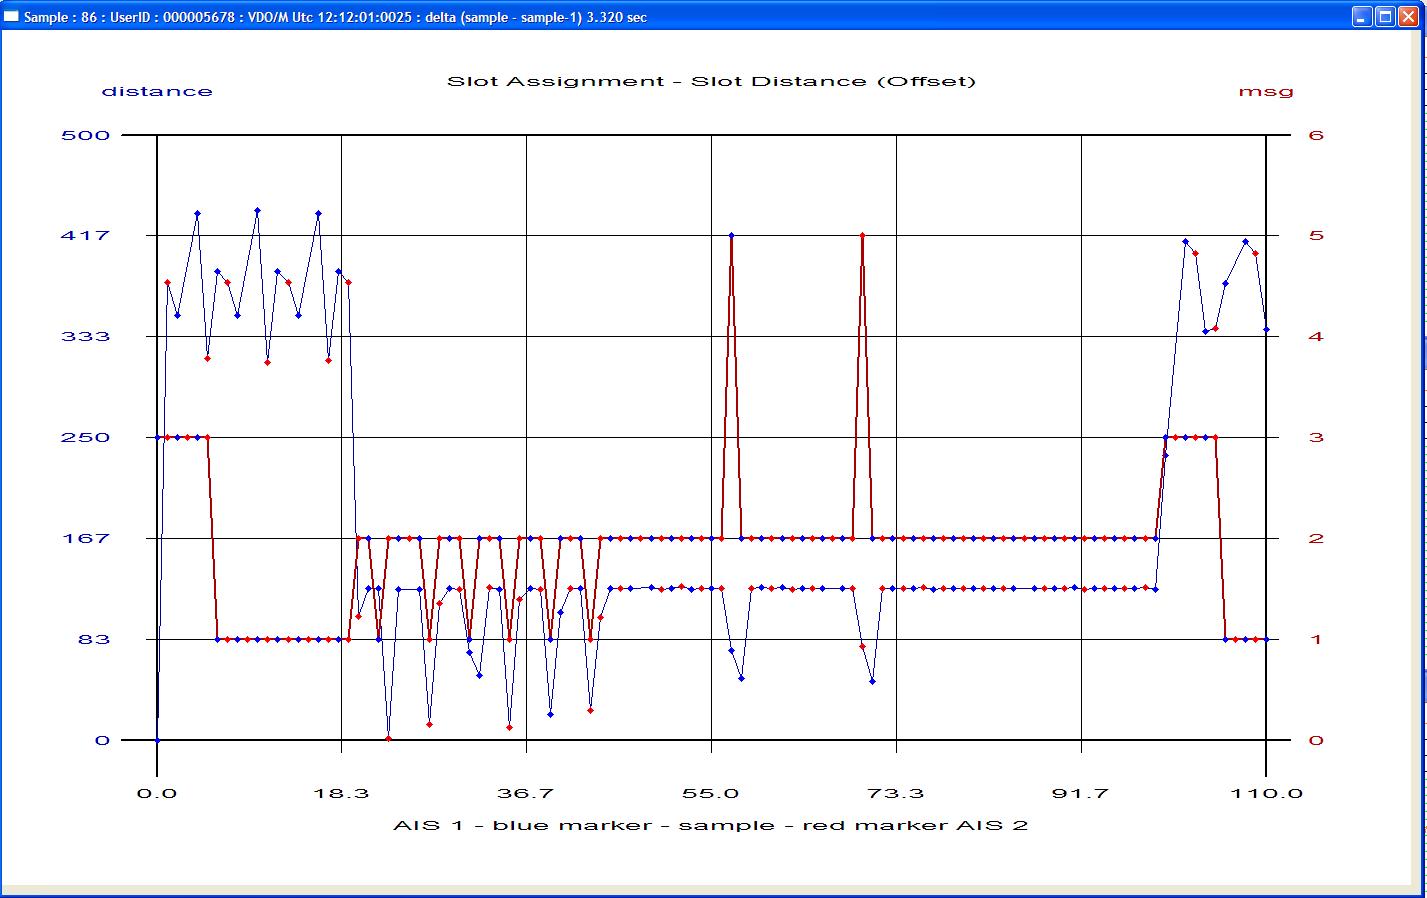Select the blue 'distance' axis label

(157, 91)
